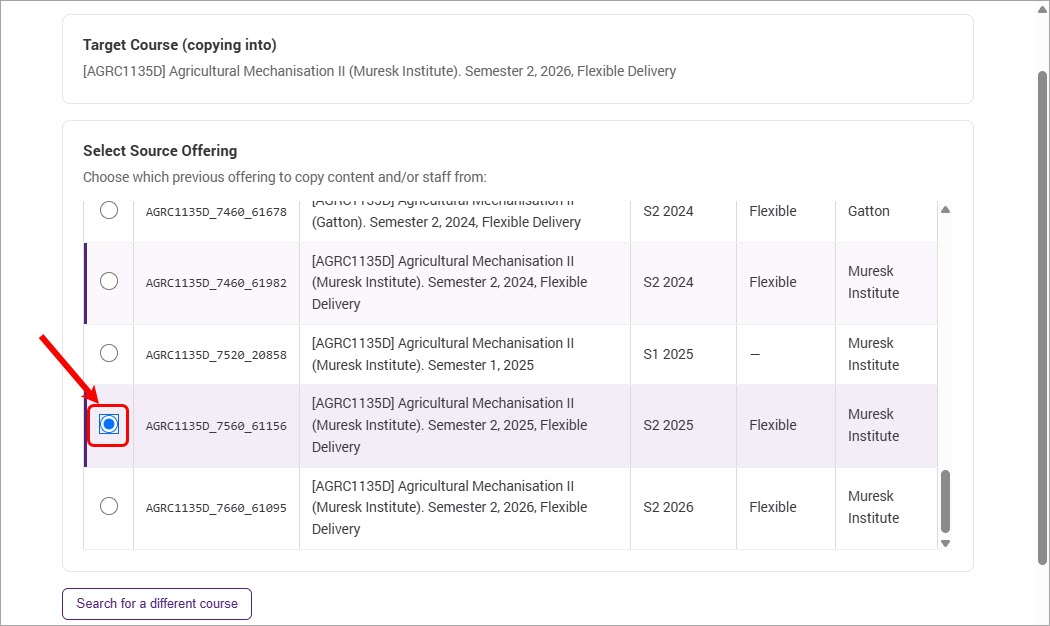This screenshot has height=626, width=1050.
Task: Click the S2 2025 term cell
Action: tap(668, 425)
